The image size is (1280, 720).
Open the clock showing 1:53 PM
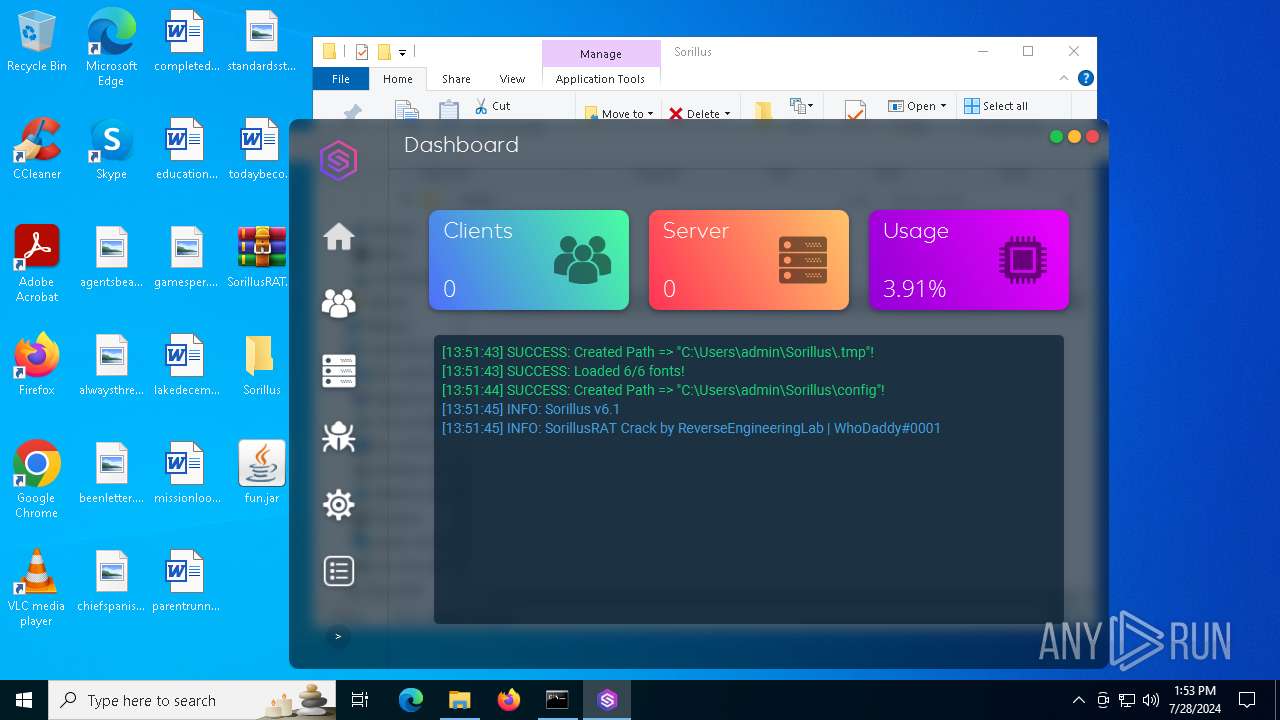pyautogui.click(x=1194, y=700)
